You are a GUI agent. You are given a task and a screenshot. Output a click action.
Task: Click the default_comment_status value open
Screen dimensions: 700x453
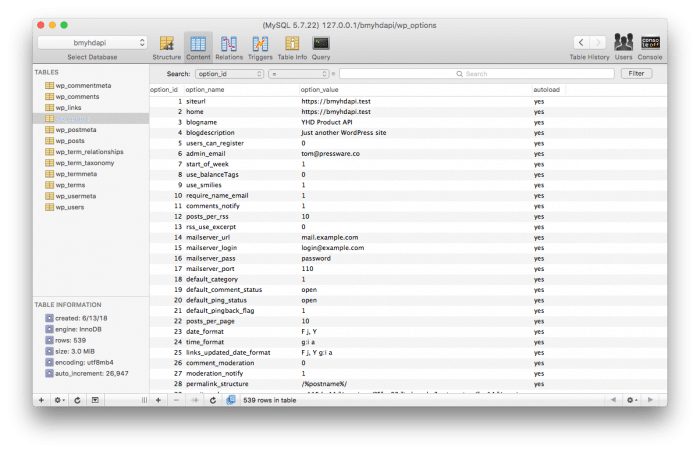coord(309,290)
